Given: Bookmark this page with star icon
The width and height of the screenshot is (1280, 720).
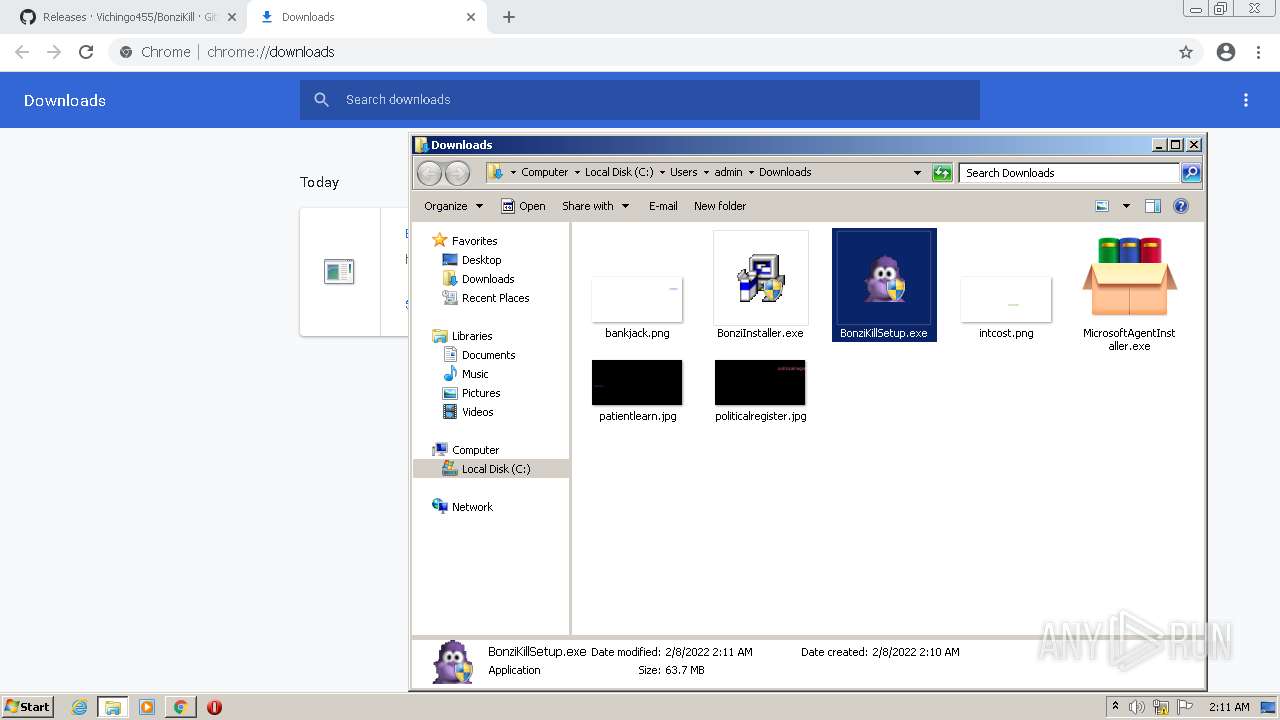Looking at the screenshot, I should [1186, 52].
